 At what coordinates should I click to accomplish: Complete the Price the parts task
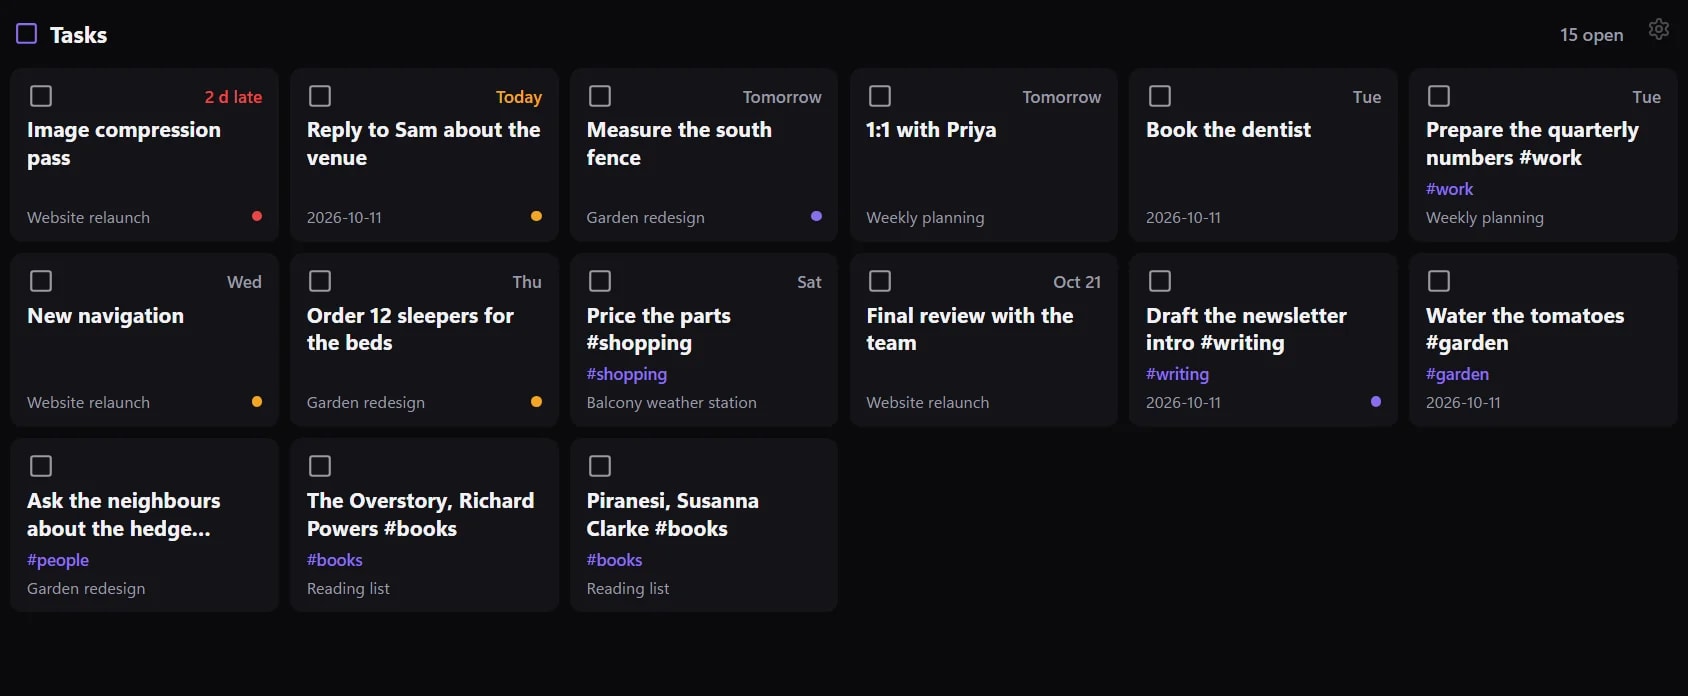click(x=600, y=281)
